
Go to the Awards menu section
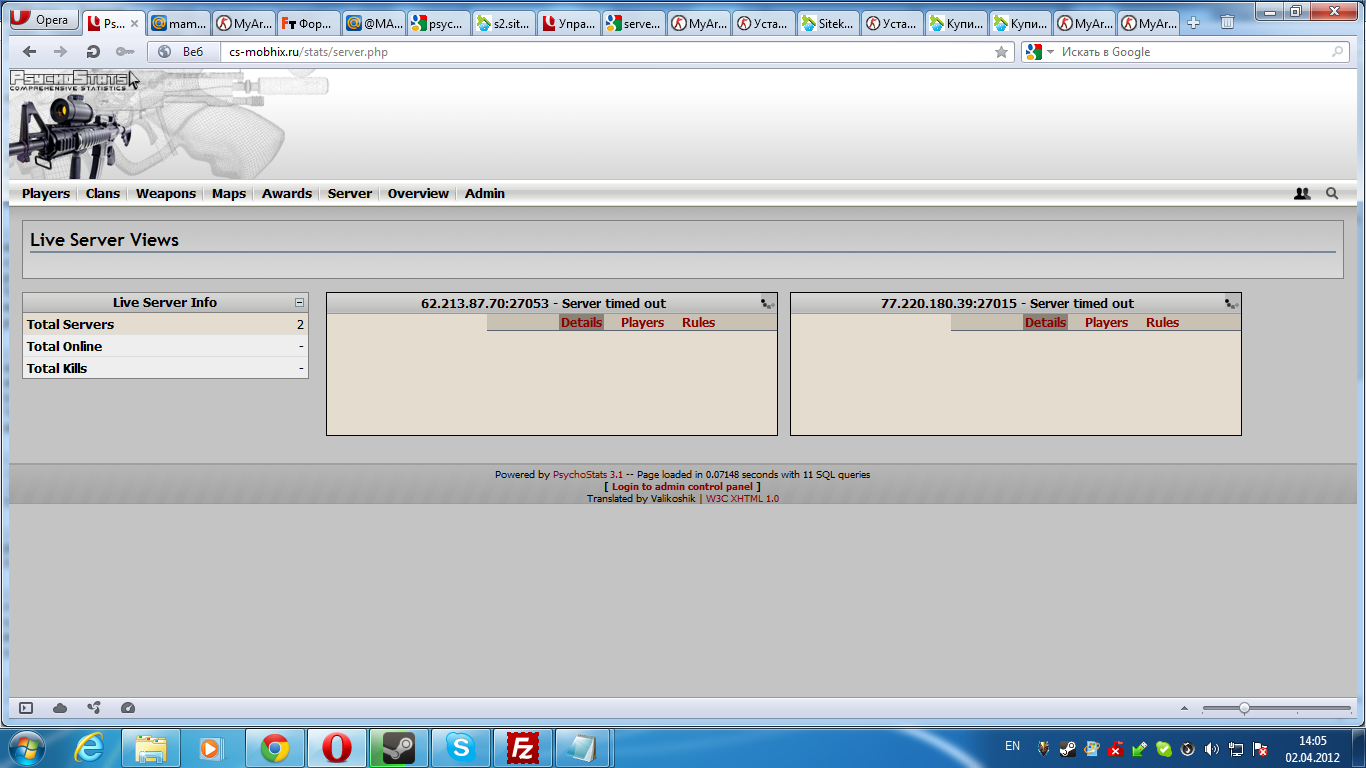(x=287, y=194)
